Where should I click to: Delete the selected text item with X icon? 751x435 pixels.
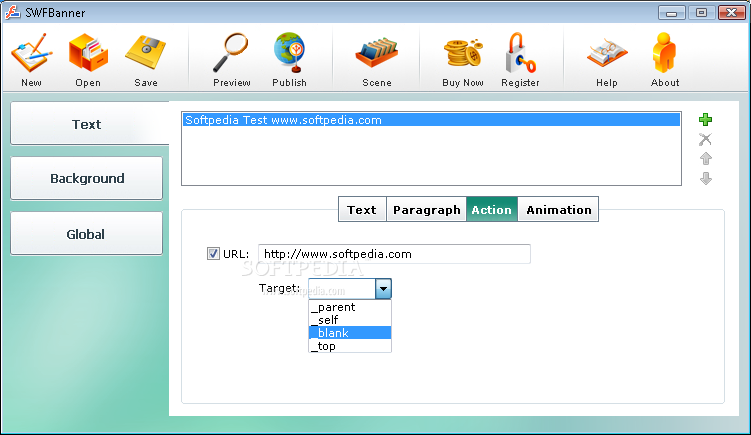[x=705, y=139]
